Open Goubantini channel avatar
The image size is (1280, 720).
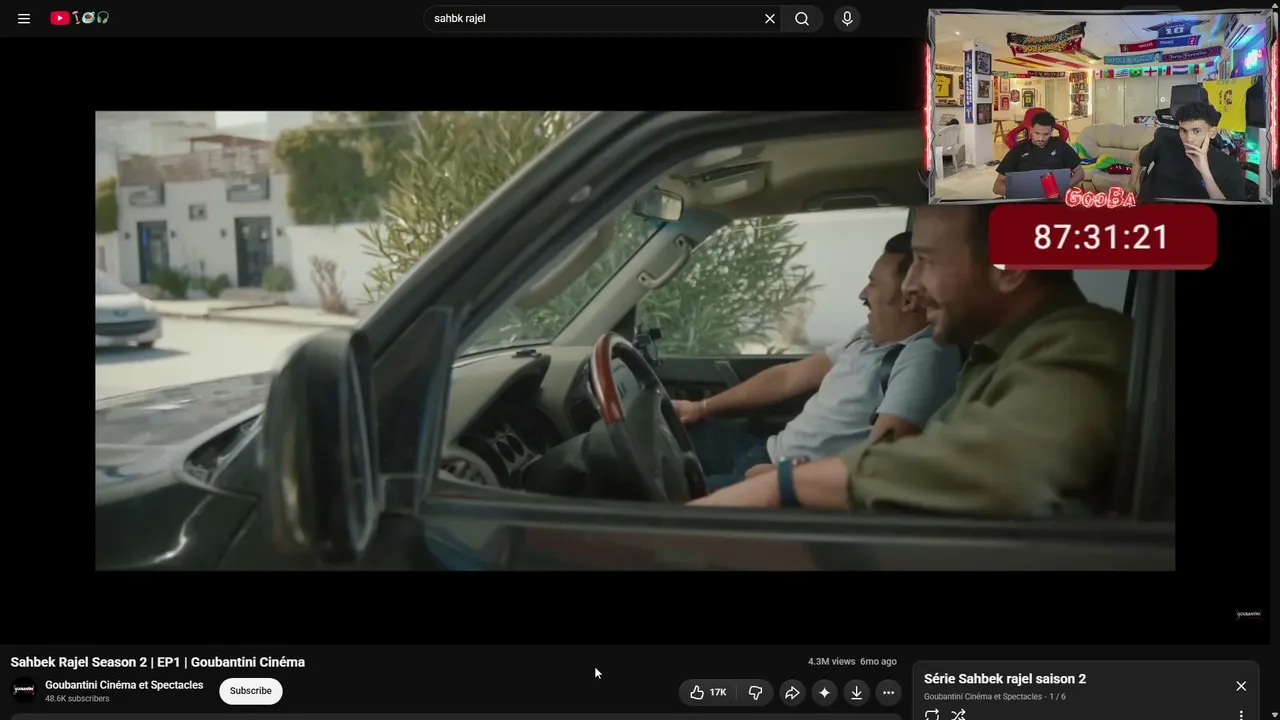[x=24, y=690]
